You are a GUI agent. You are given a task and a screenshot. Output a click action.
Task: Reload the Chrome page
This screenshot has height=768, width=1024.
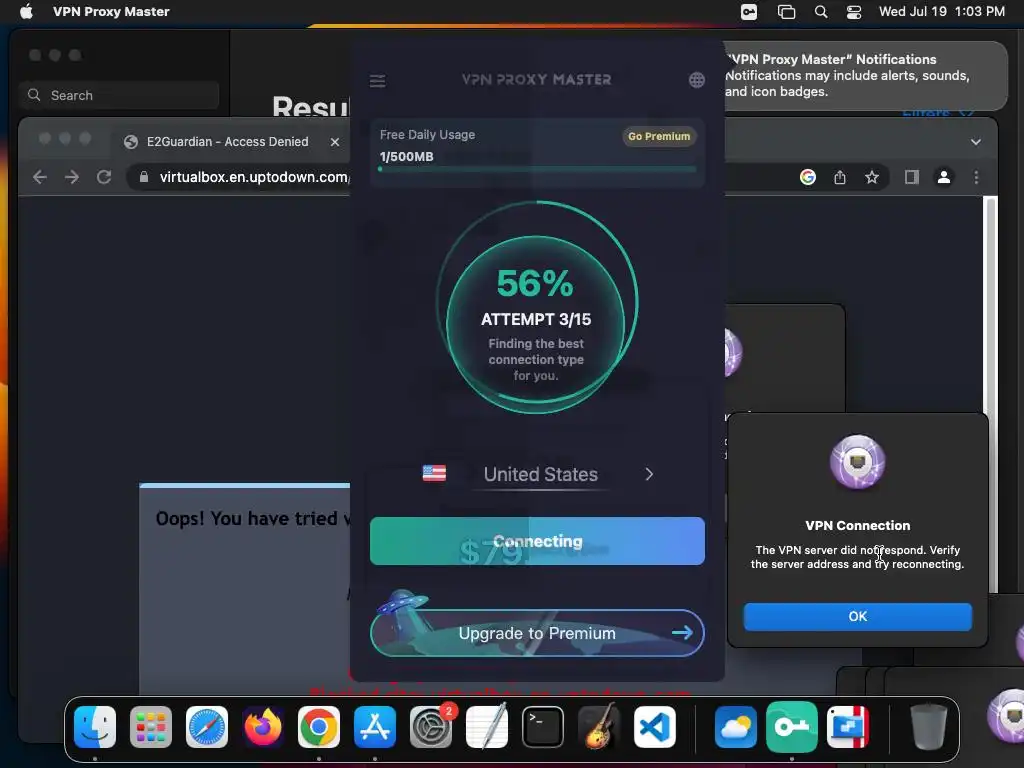(x=104, y=177)
